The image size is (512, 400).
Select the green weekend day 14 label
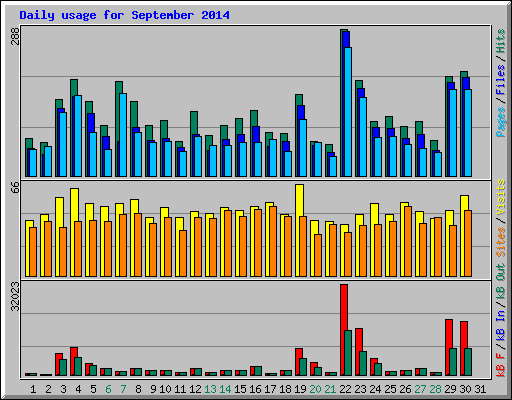point(225,389)
